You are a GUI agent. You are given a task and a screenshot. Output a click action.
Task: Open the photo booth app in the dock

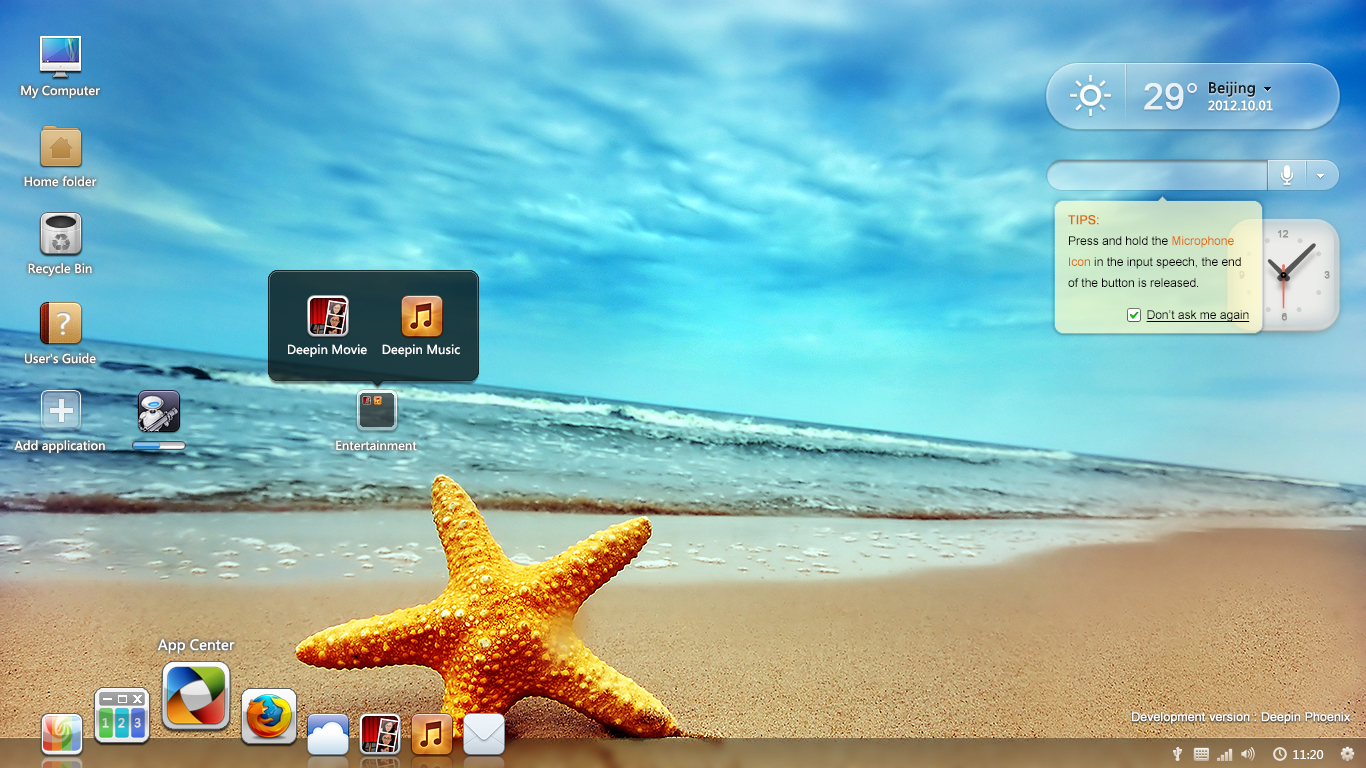tap(380, 735)
